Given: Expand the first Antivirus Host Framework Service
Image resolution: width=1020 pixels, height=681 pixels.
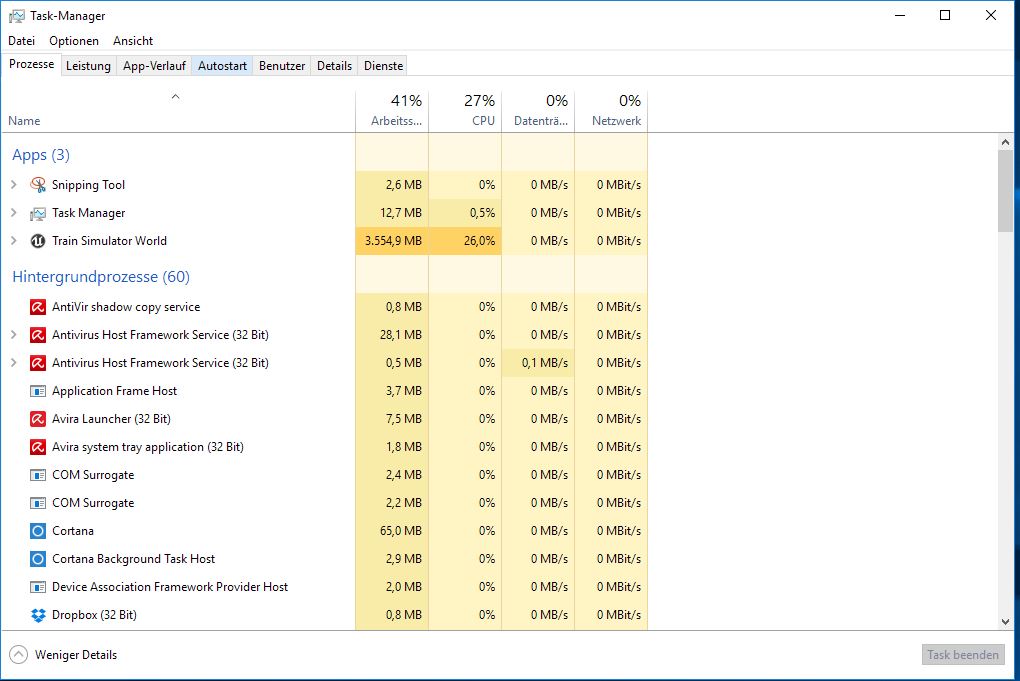Looking at the screenshot, I should pyautogui.click(x=13, y=335).
